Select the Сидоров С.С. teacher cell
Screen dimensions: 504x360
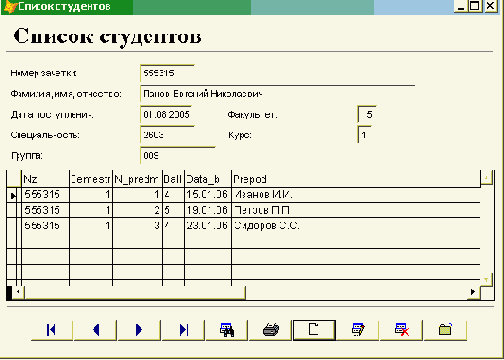[356, 226]
